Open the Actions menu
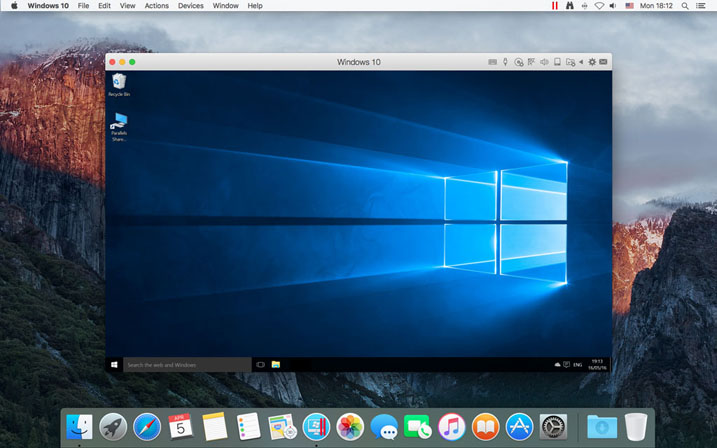The width and height of the screenshot is (717, 448). [x=156, y=6]
